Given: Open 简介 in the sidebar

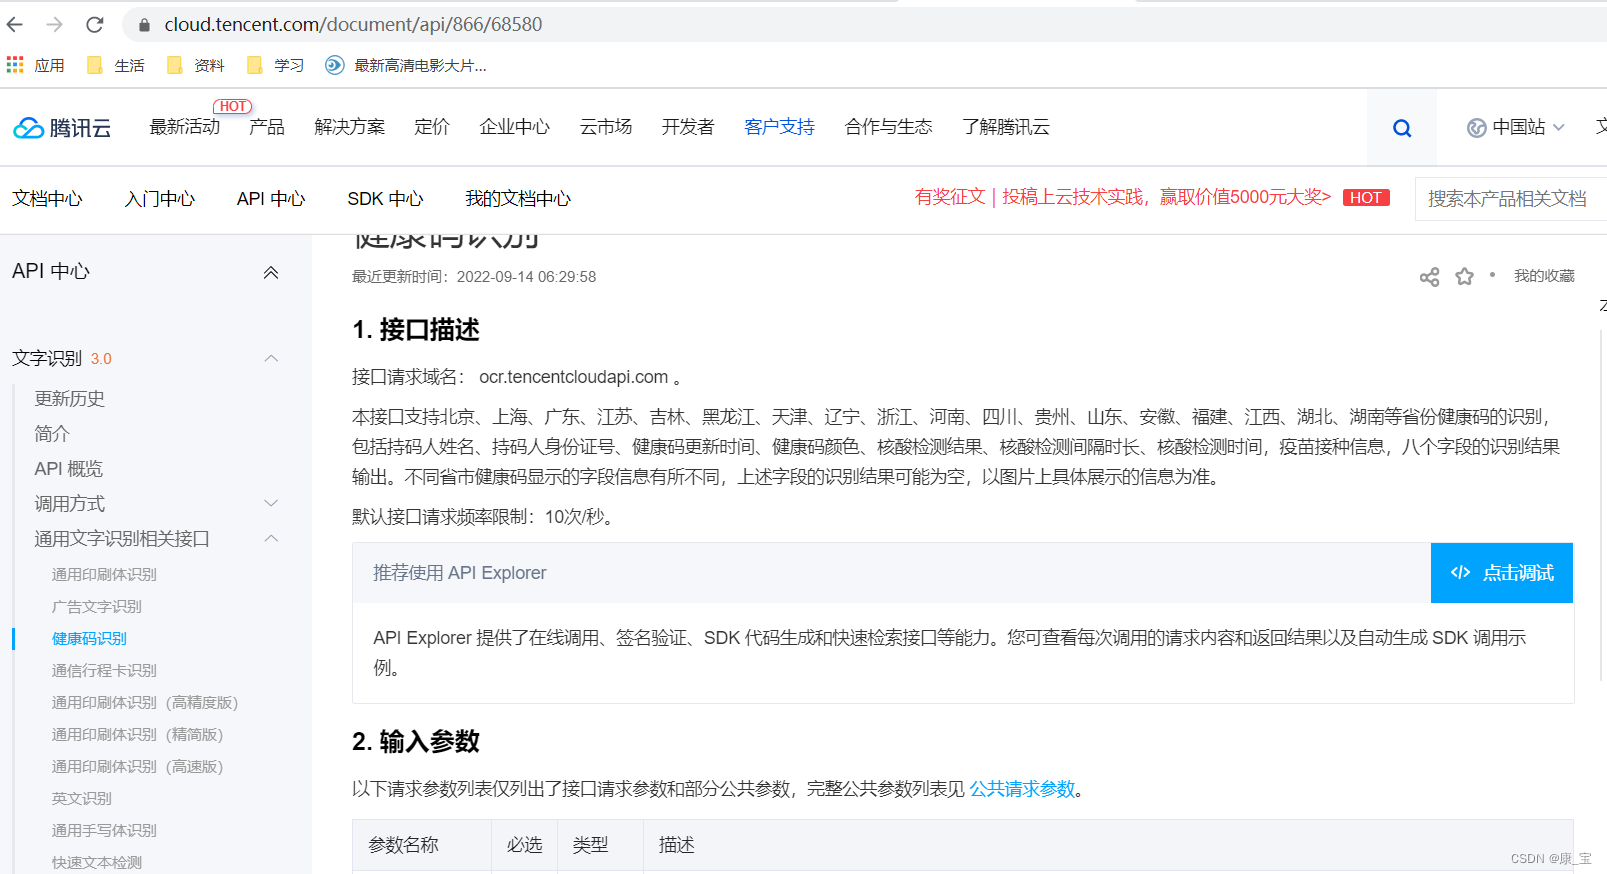Looking at the screenshot, I should [52, 433].
